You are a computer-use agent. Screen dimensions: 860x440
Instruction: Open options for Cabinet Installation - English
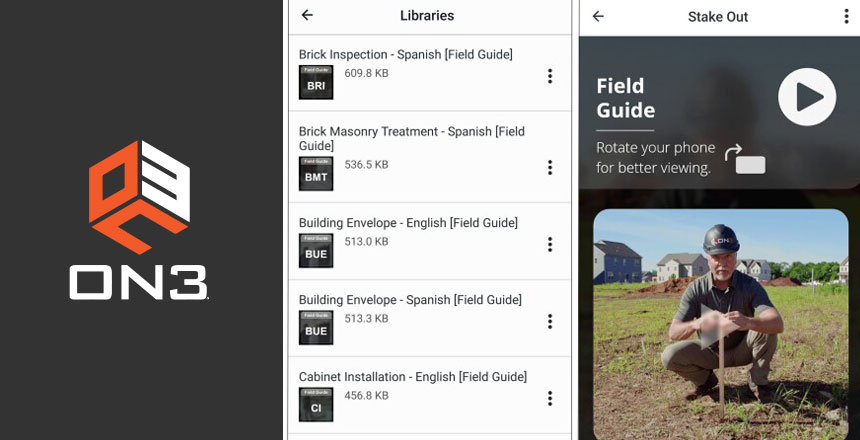pos(550,398)
